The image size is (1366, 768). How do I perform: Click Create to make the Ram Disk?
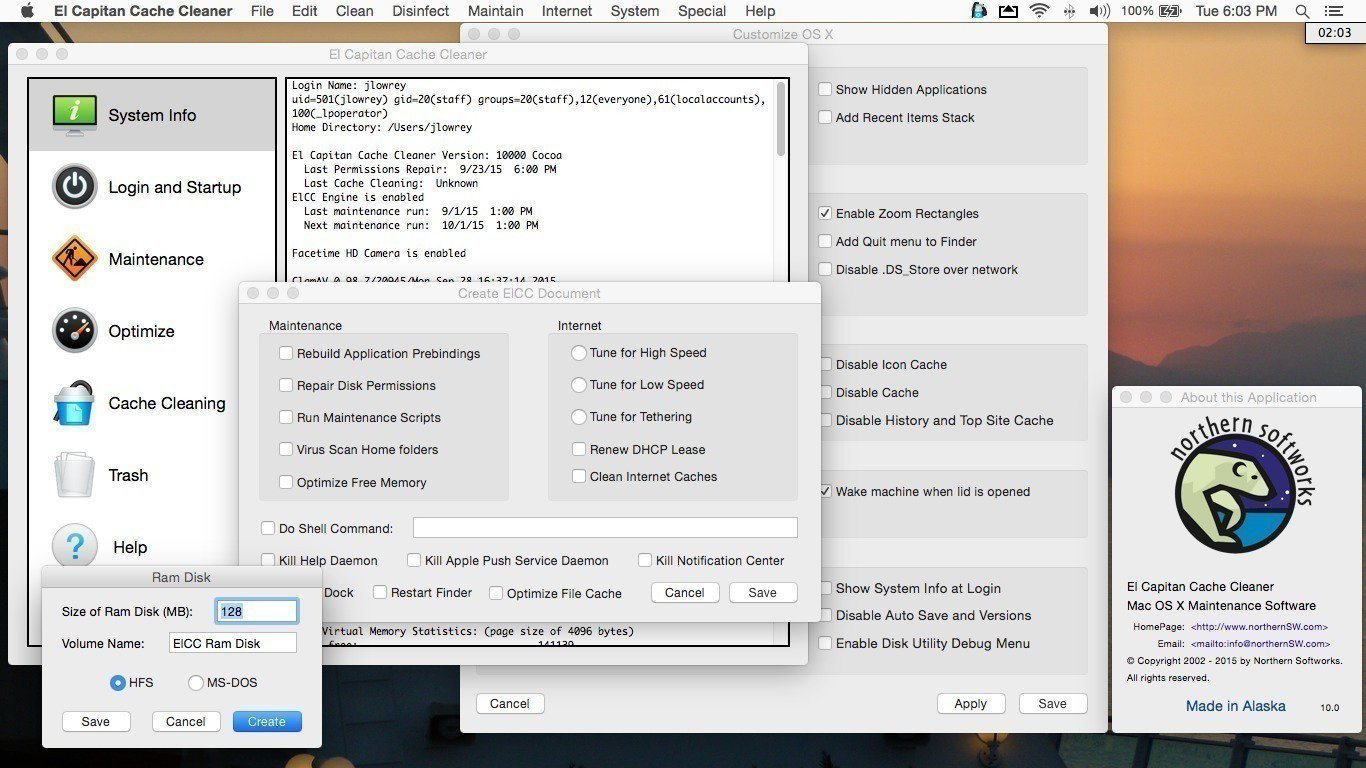tap(266, 721)
